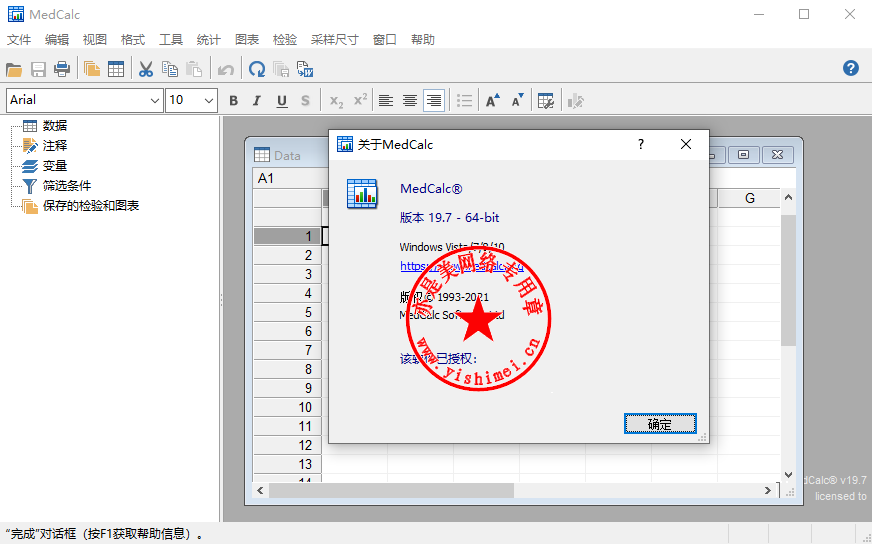The height and width of the screenshot is (544, 872).
Task: Select 变量 in the sidebar tree
Action: [x=54, y=166]
